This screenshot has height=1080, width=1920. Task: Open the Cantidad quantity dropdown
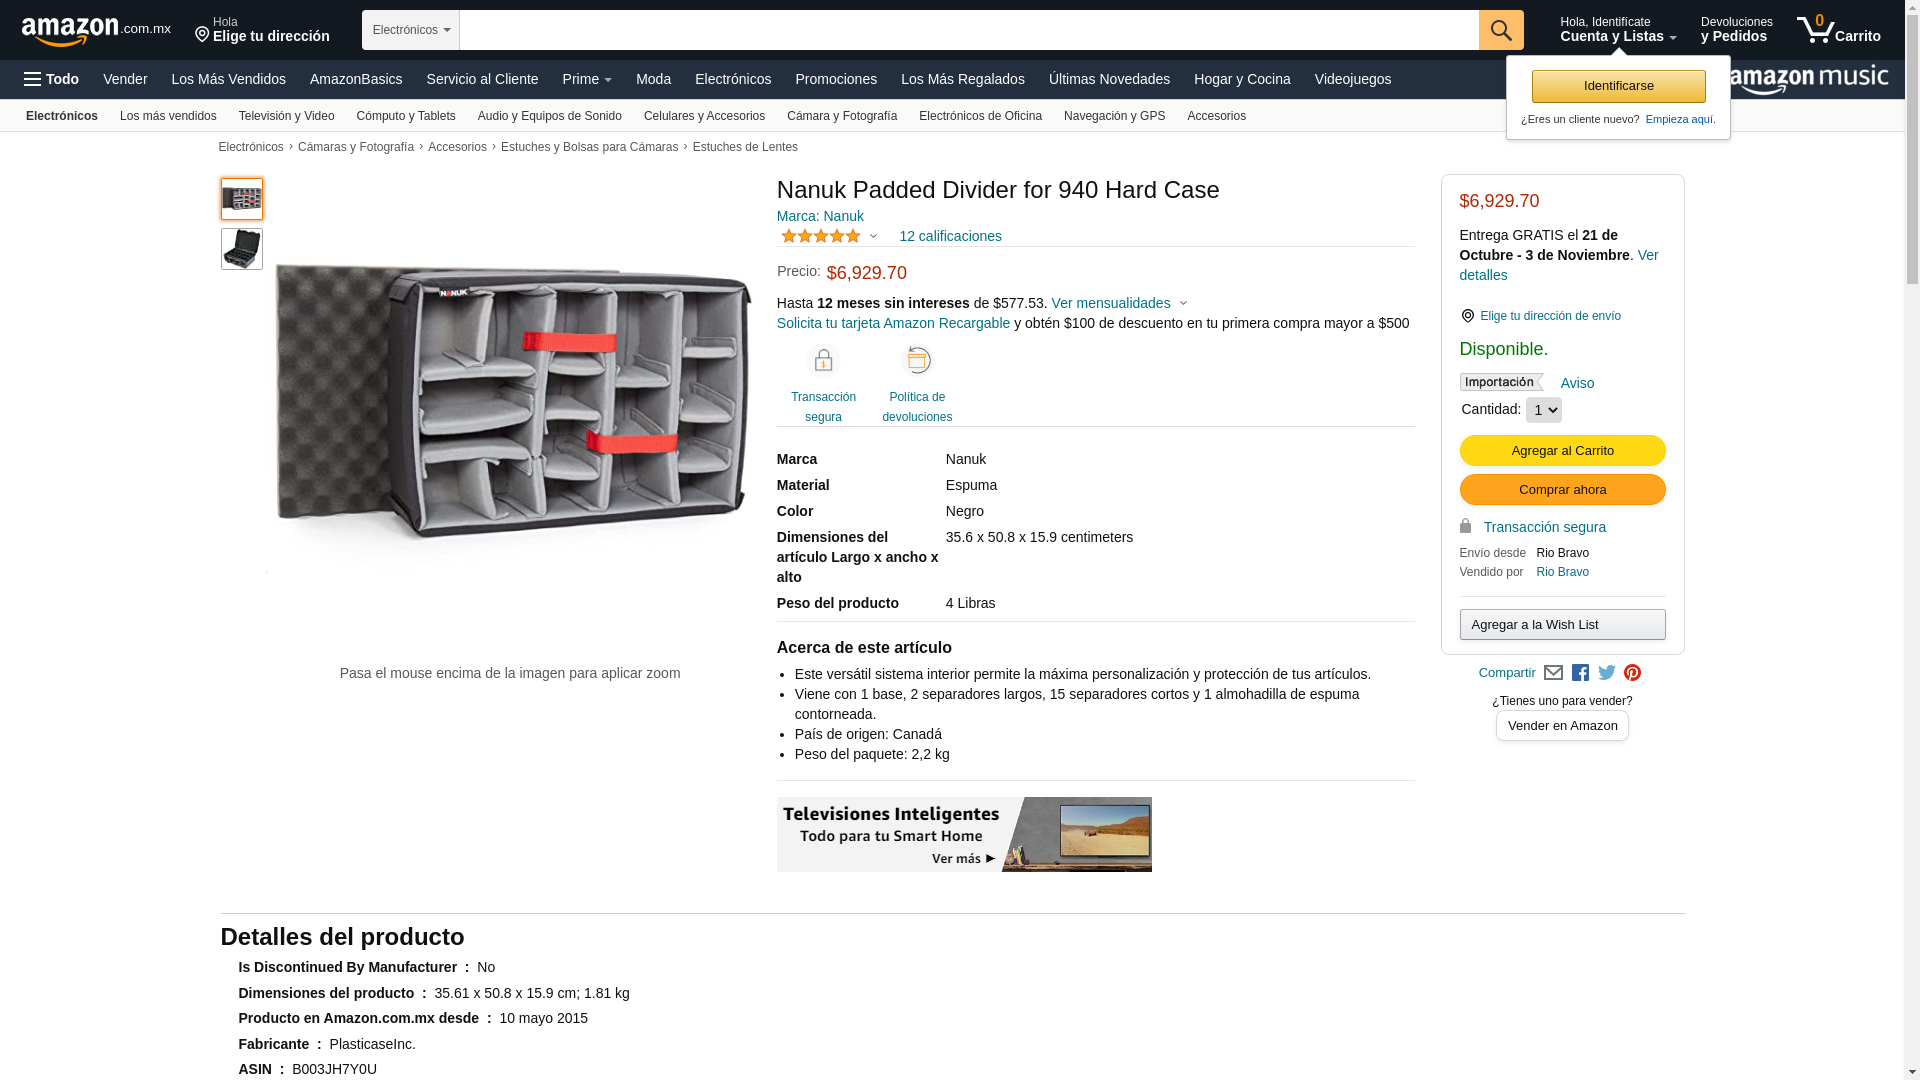click(1543, 410)
